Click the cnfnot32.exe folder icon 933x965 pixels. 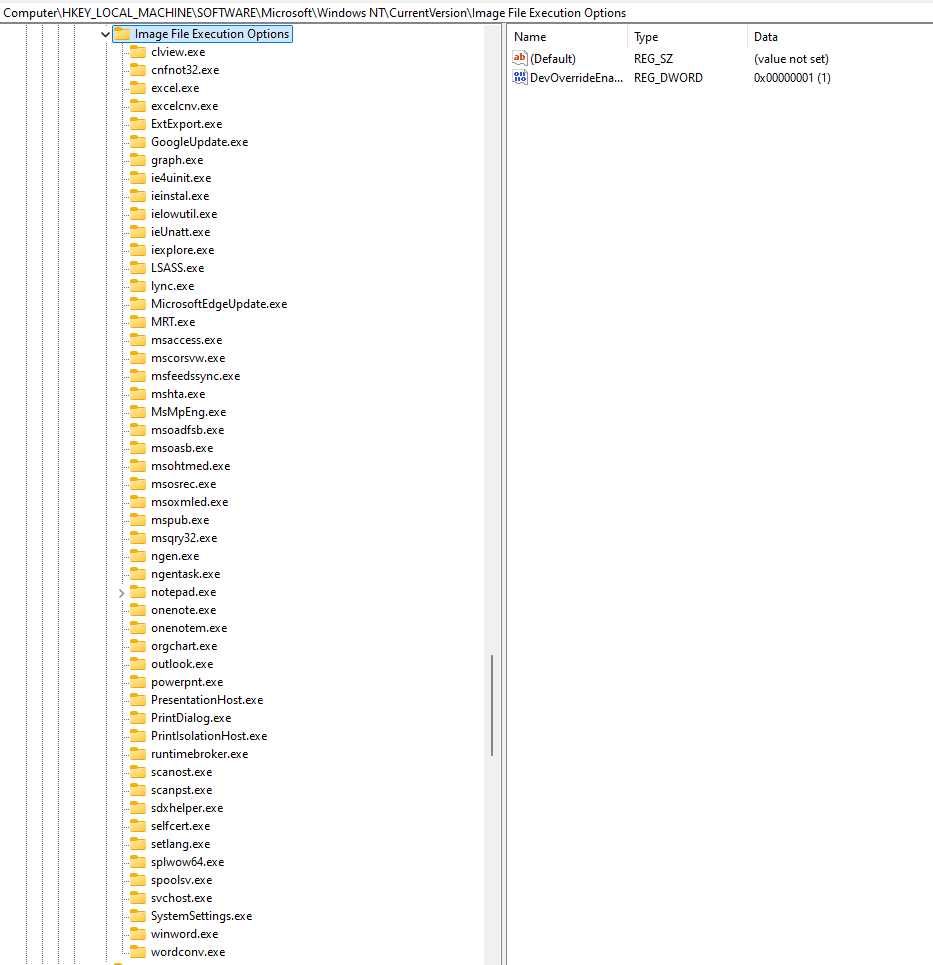138,70
